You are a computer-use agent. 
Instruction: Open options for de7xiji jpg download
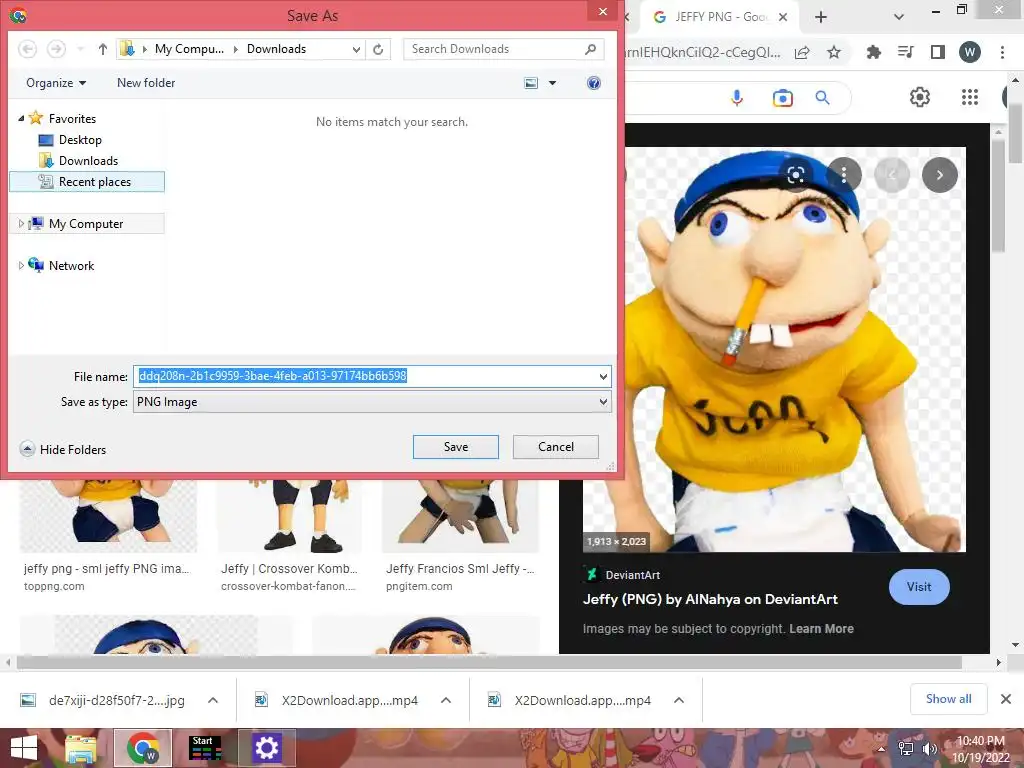coord(213,700)
